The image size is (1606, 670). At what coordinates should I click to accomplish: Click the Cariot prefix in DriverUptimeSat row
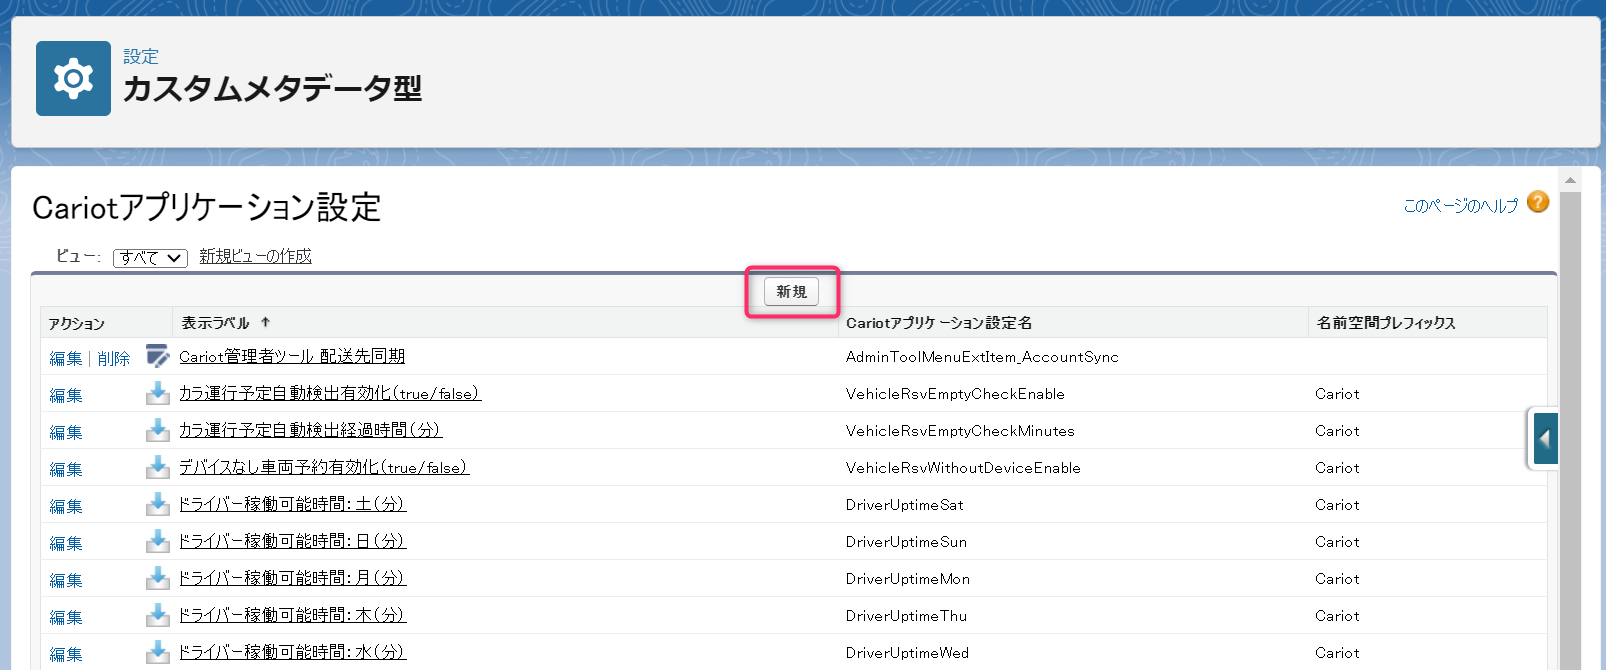pyautogui.click(x=1337, y=505)
